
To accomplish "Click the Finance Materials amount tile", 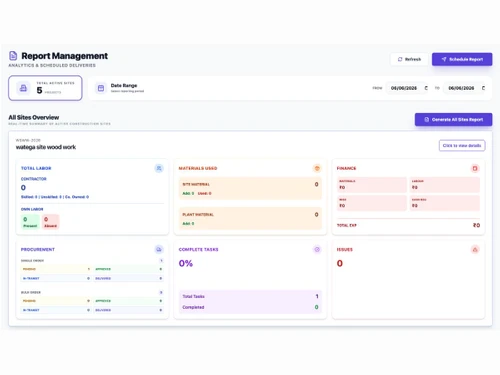I will (x=372, y=185).
